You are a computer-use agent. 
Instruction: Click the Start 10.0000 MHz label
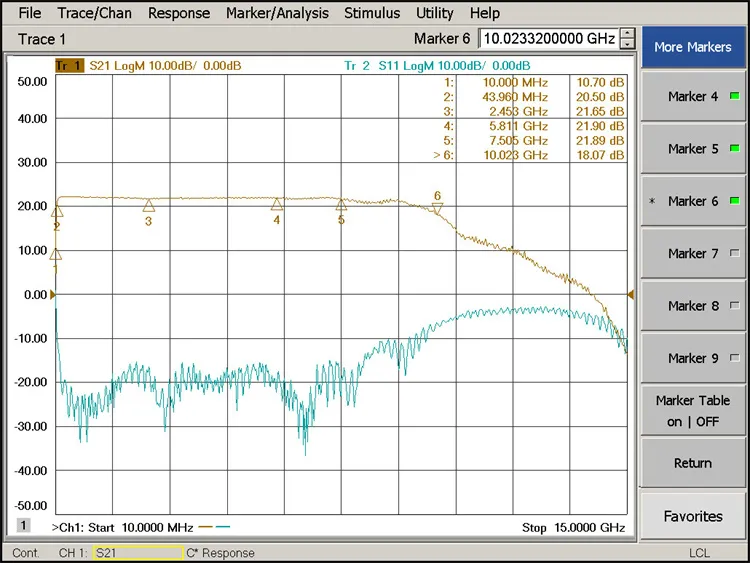click(141, 528)
